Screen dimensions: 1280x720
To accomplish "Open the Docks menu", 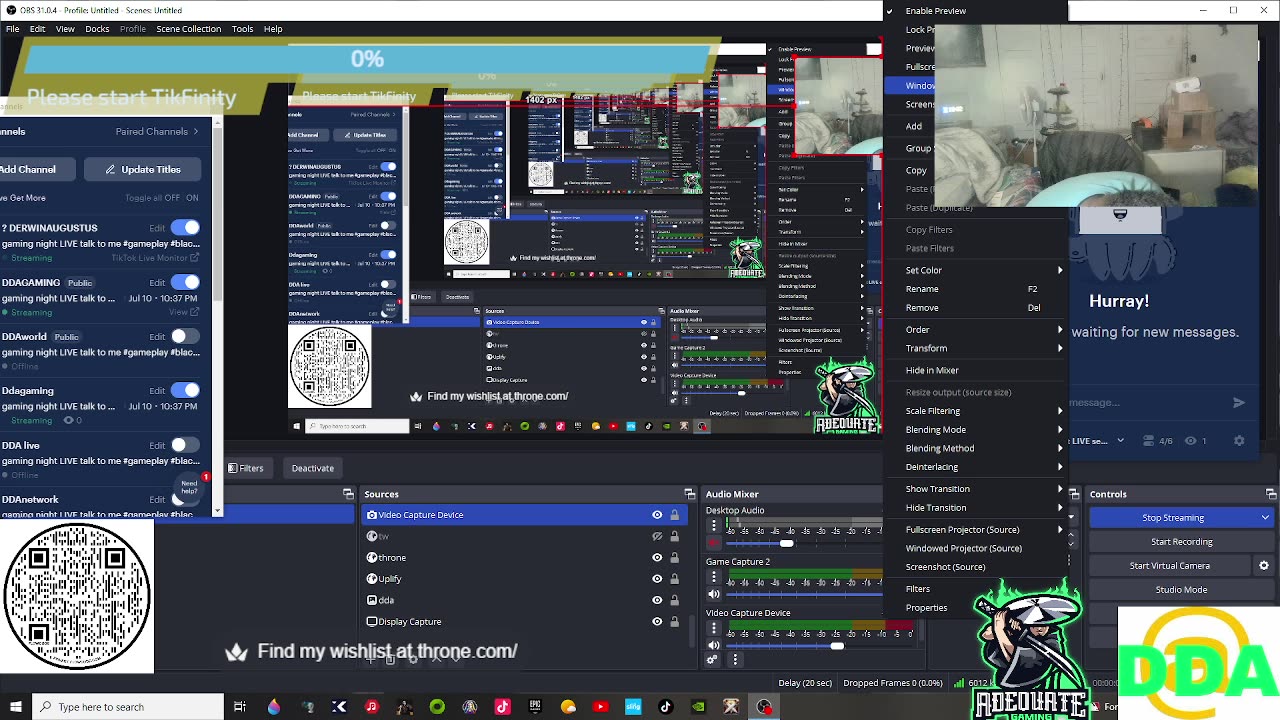I will 97,29.
